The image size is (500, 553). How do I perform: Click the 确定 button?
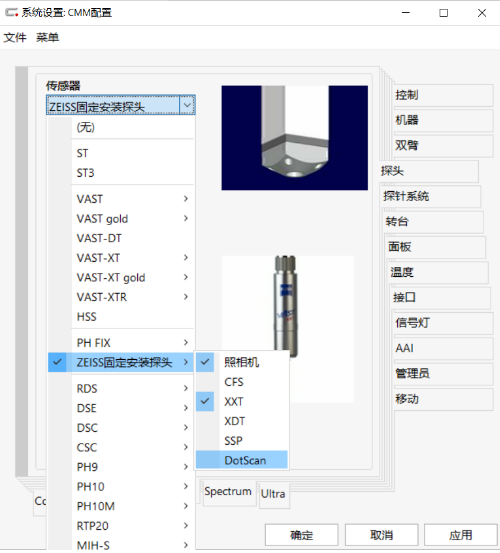coord(301,535)
